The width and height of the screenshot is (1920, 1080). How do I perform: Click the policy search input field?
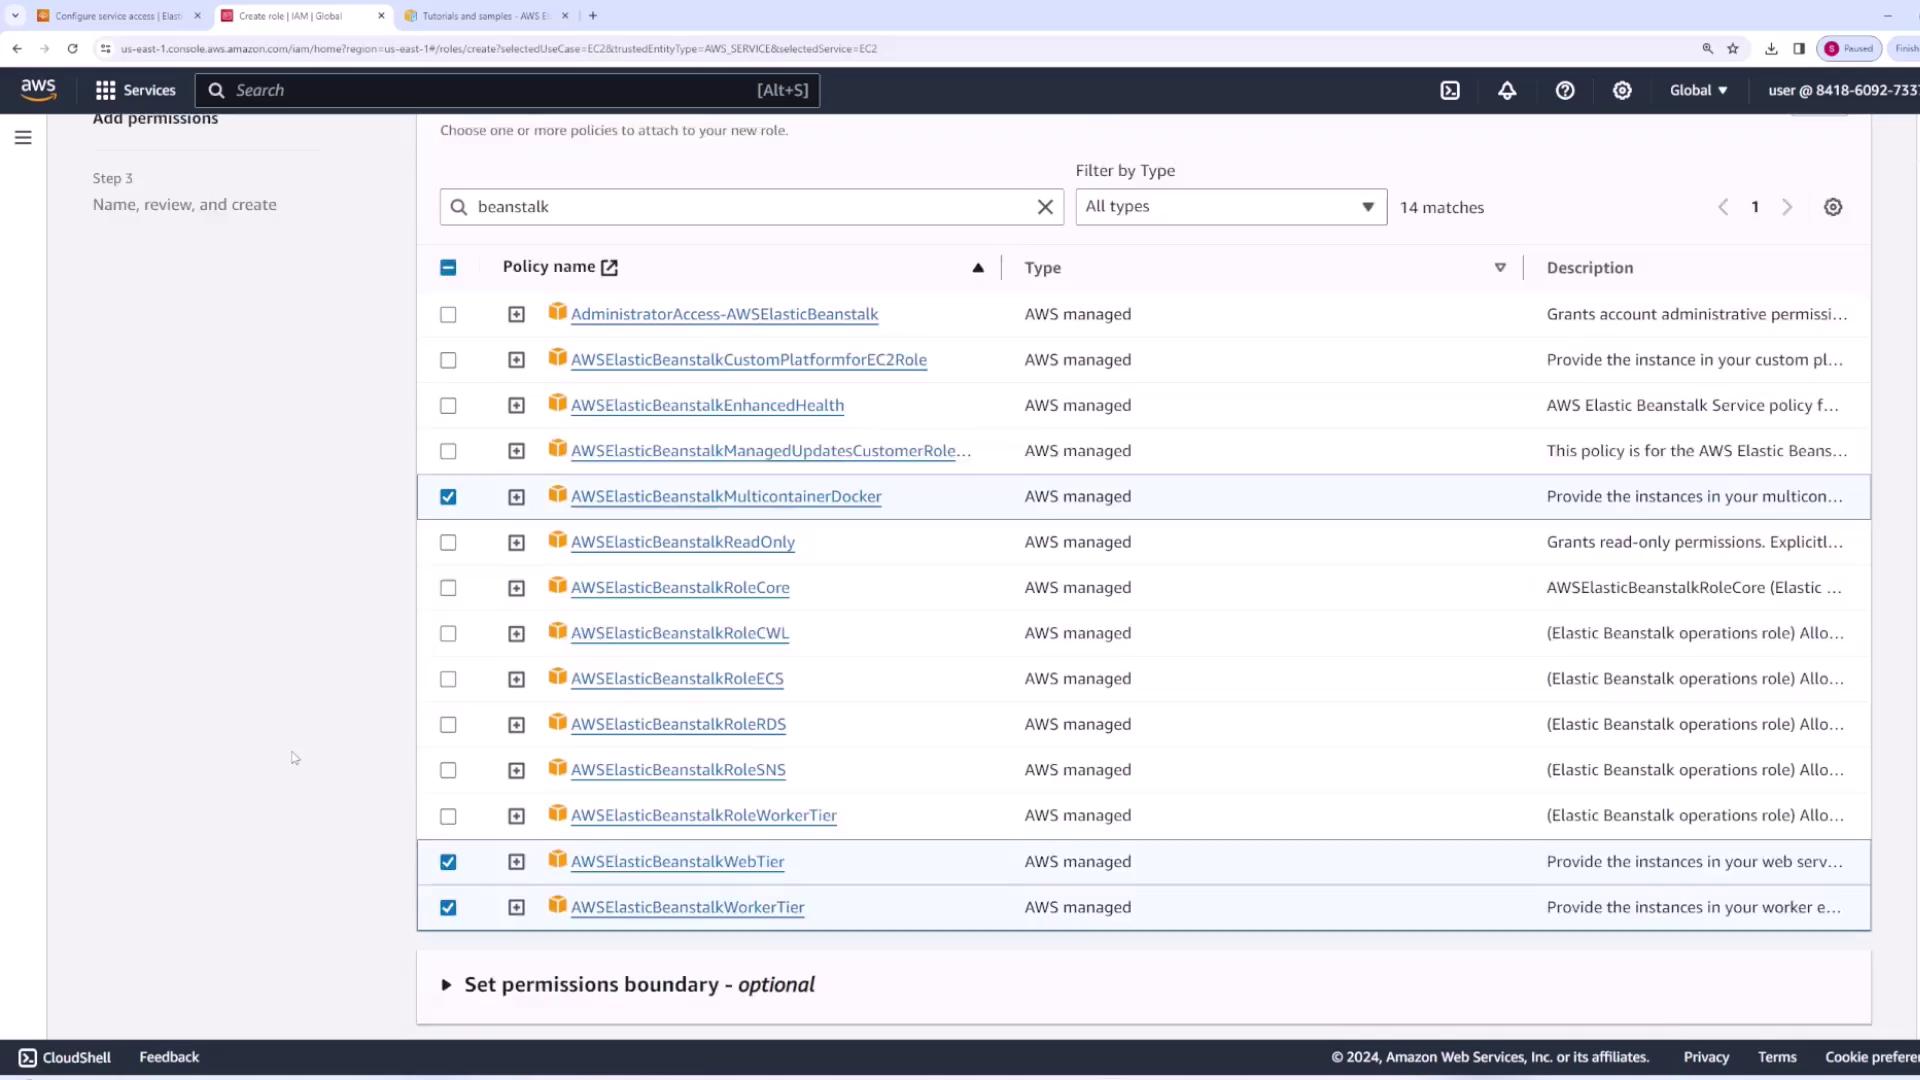(750, 207)
